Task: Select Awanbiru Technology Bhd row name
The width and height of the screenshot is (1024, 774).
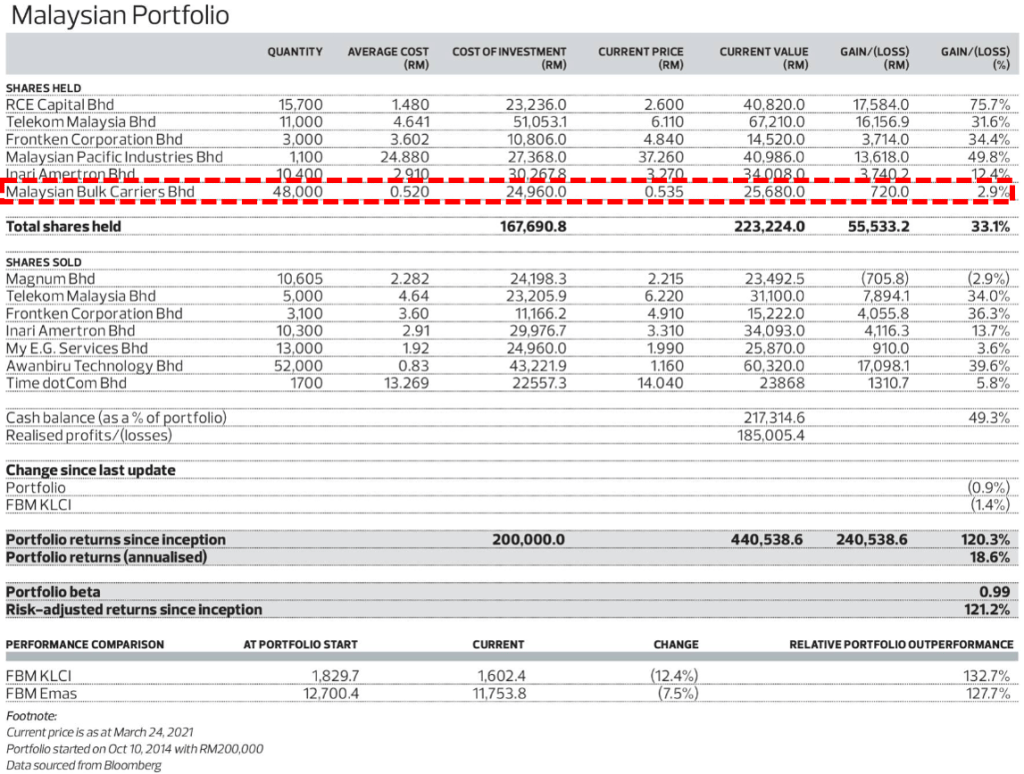Action: (94, 366)
